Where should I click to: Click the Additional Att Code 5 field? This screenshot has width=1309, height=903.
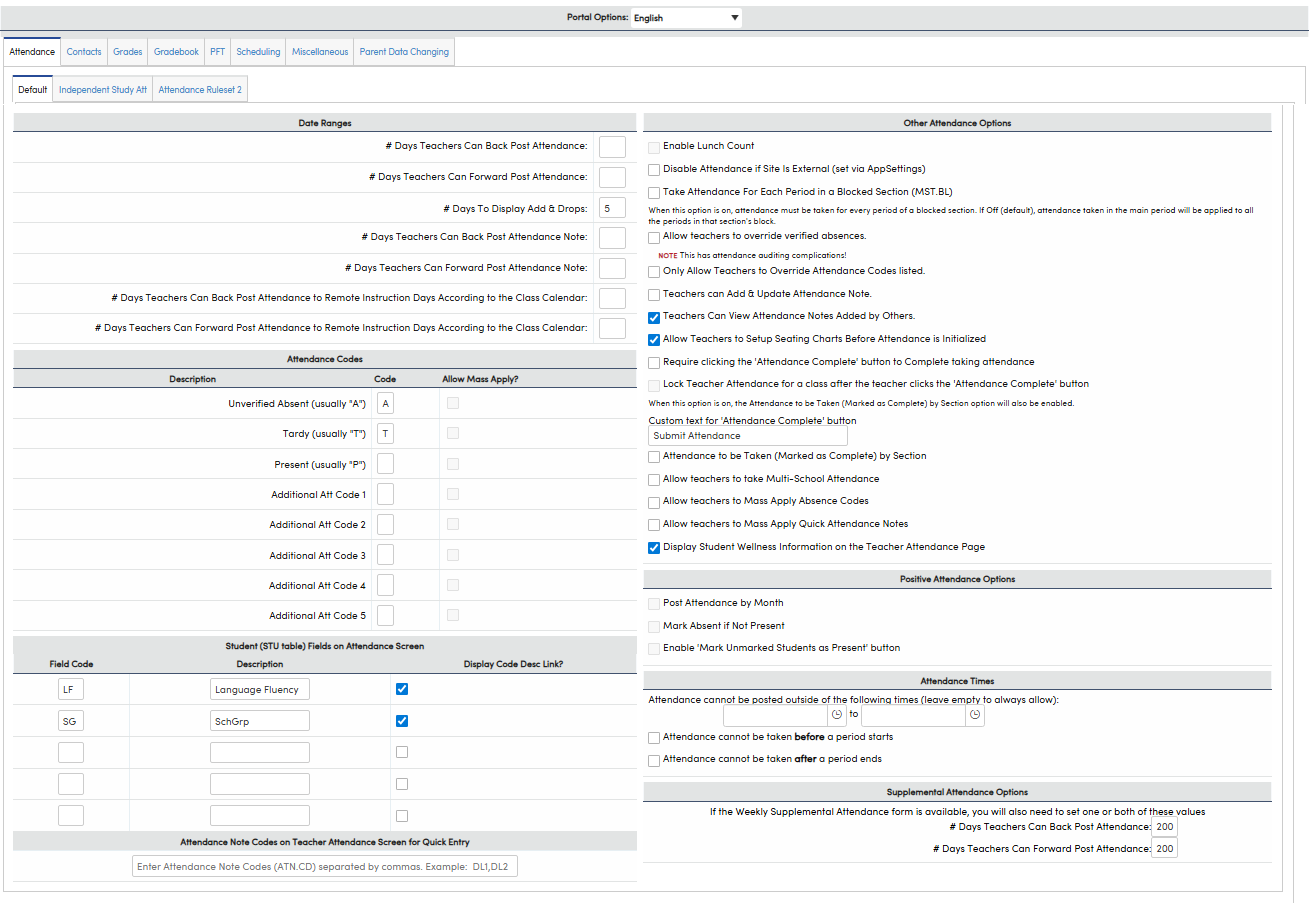click(x=385, y=615)
